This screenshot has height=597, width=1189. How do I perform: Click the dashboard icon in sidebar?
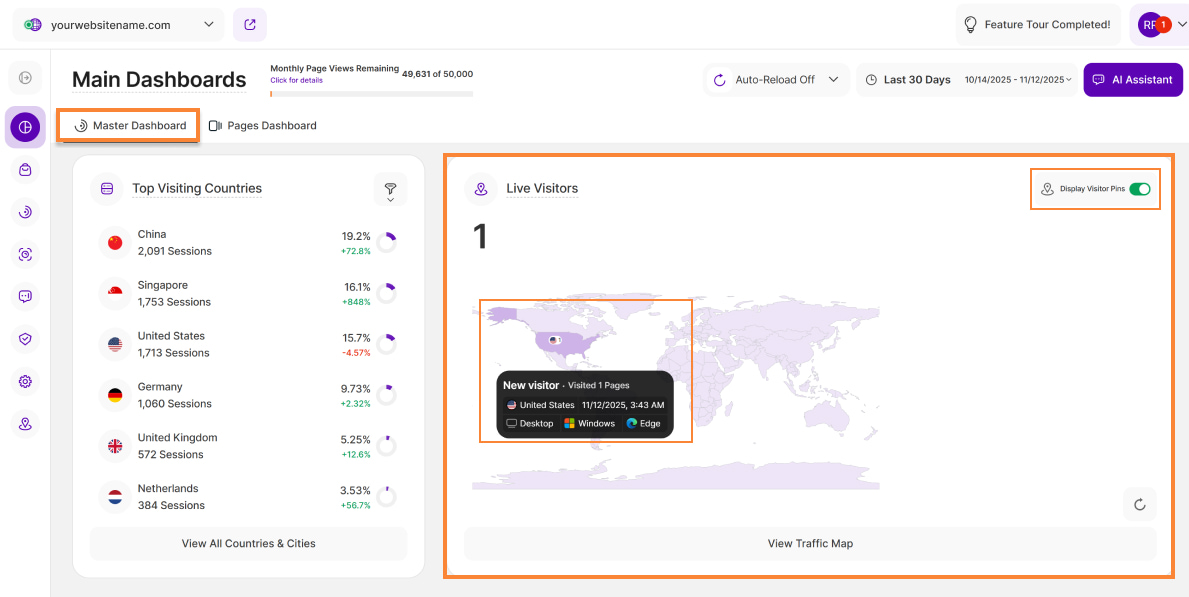[25, 127]
